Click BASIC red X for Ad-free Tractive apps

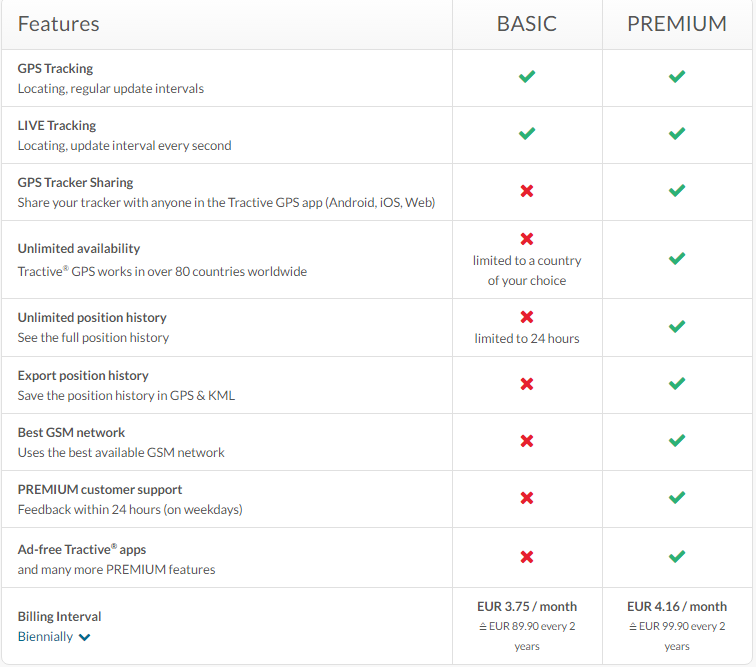pos(526,557)
